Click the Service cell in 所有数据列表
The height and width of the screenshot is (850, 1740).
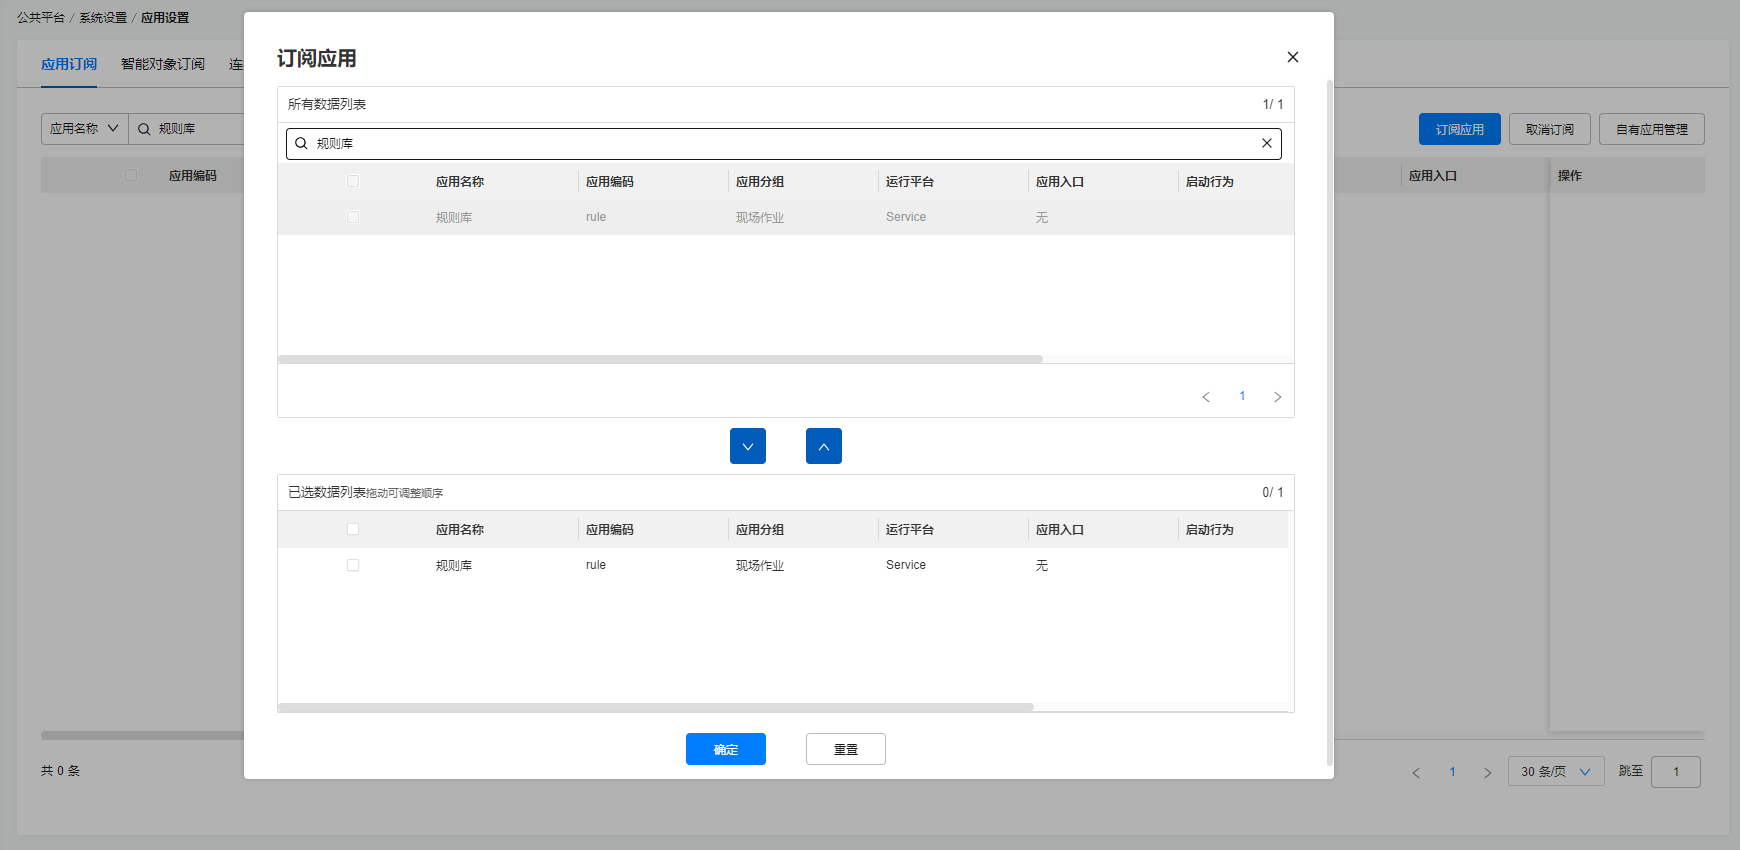(906, 217)
